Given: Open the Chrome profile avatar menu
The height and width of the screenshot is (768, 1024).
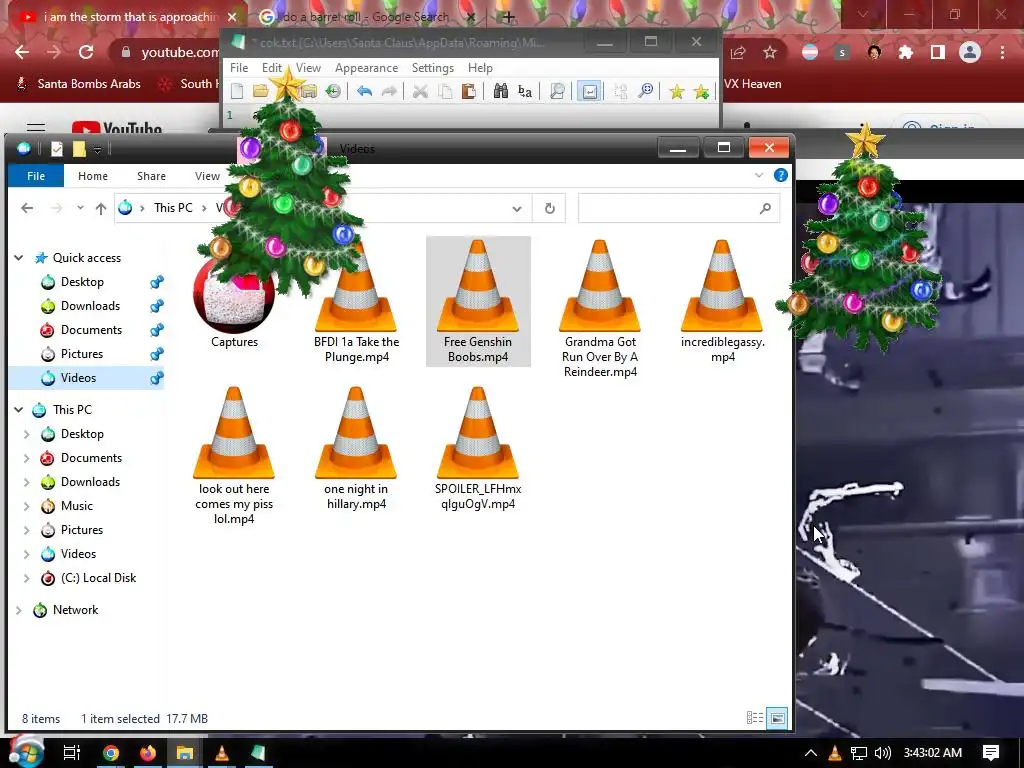Looking at the screenshot, I should [x=970, y=52].
